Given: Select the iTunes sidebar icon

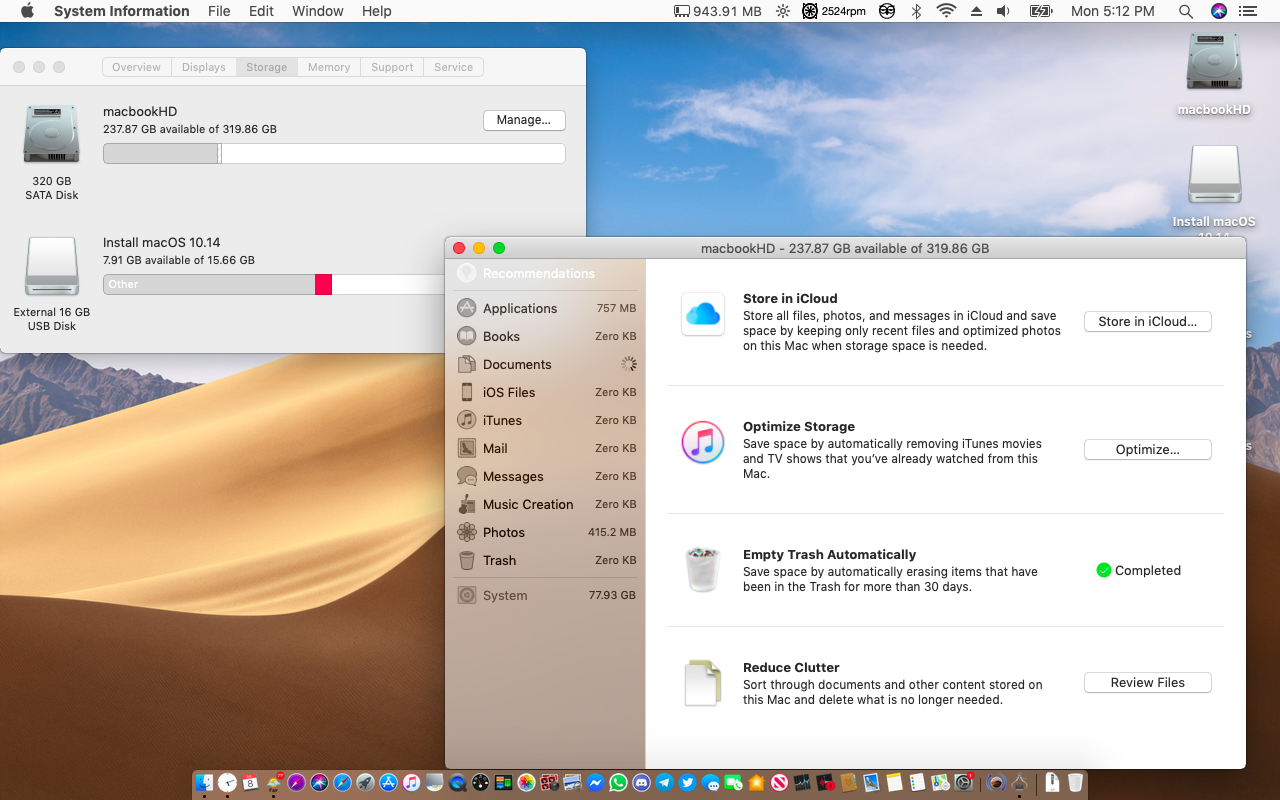Looking at the screenshot, I should [x=466, y=420].
